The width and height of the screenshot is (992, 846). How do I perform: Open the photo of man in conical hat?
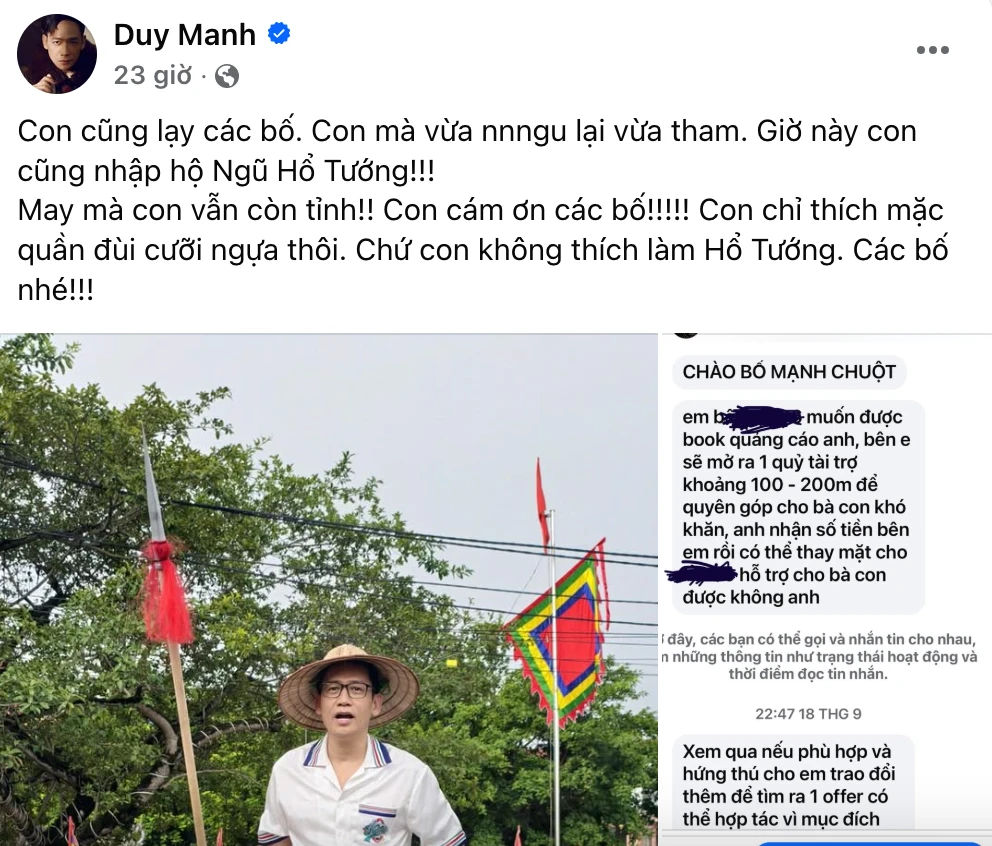329,590
